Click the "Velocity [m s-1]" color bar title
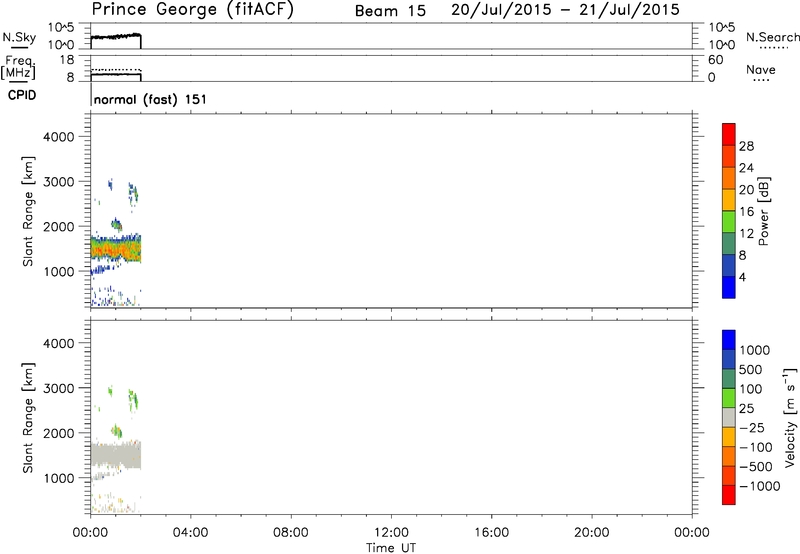The height and width of the screenshot is (554, 800). 790,417
